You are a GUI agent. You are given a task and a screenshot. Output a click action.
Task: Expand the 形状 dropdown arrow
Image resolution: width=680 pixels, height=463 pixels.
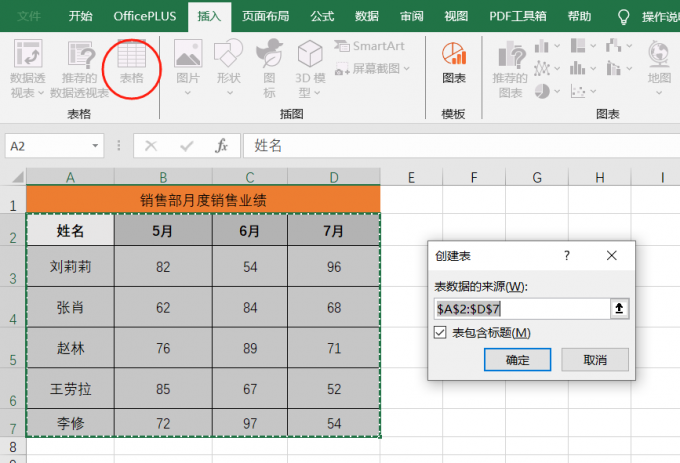point(230,92)
